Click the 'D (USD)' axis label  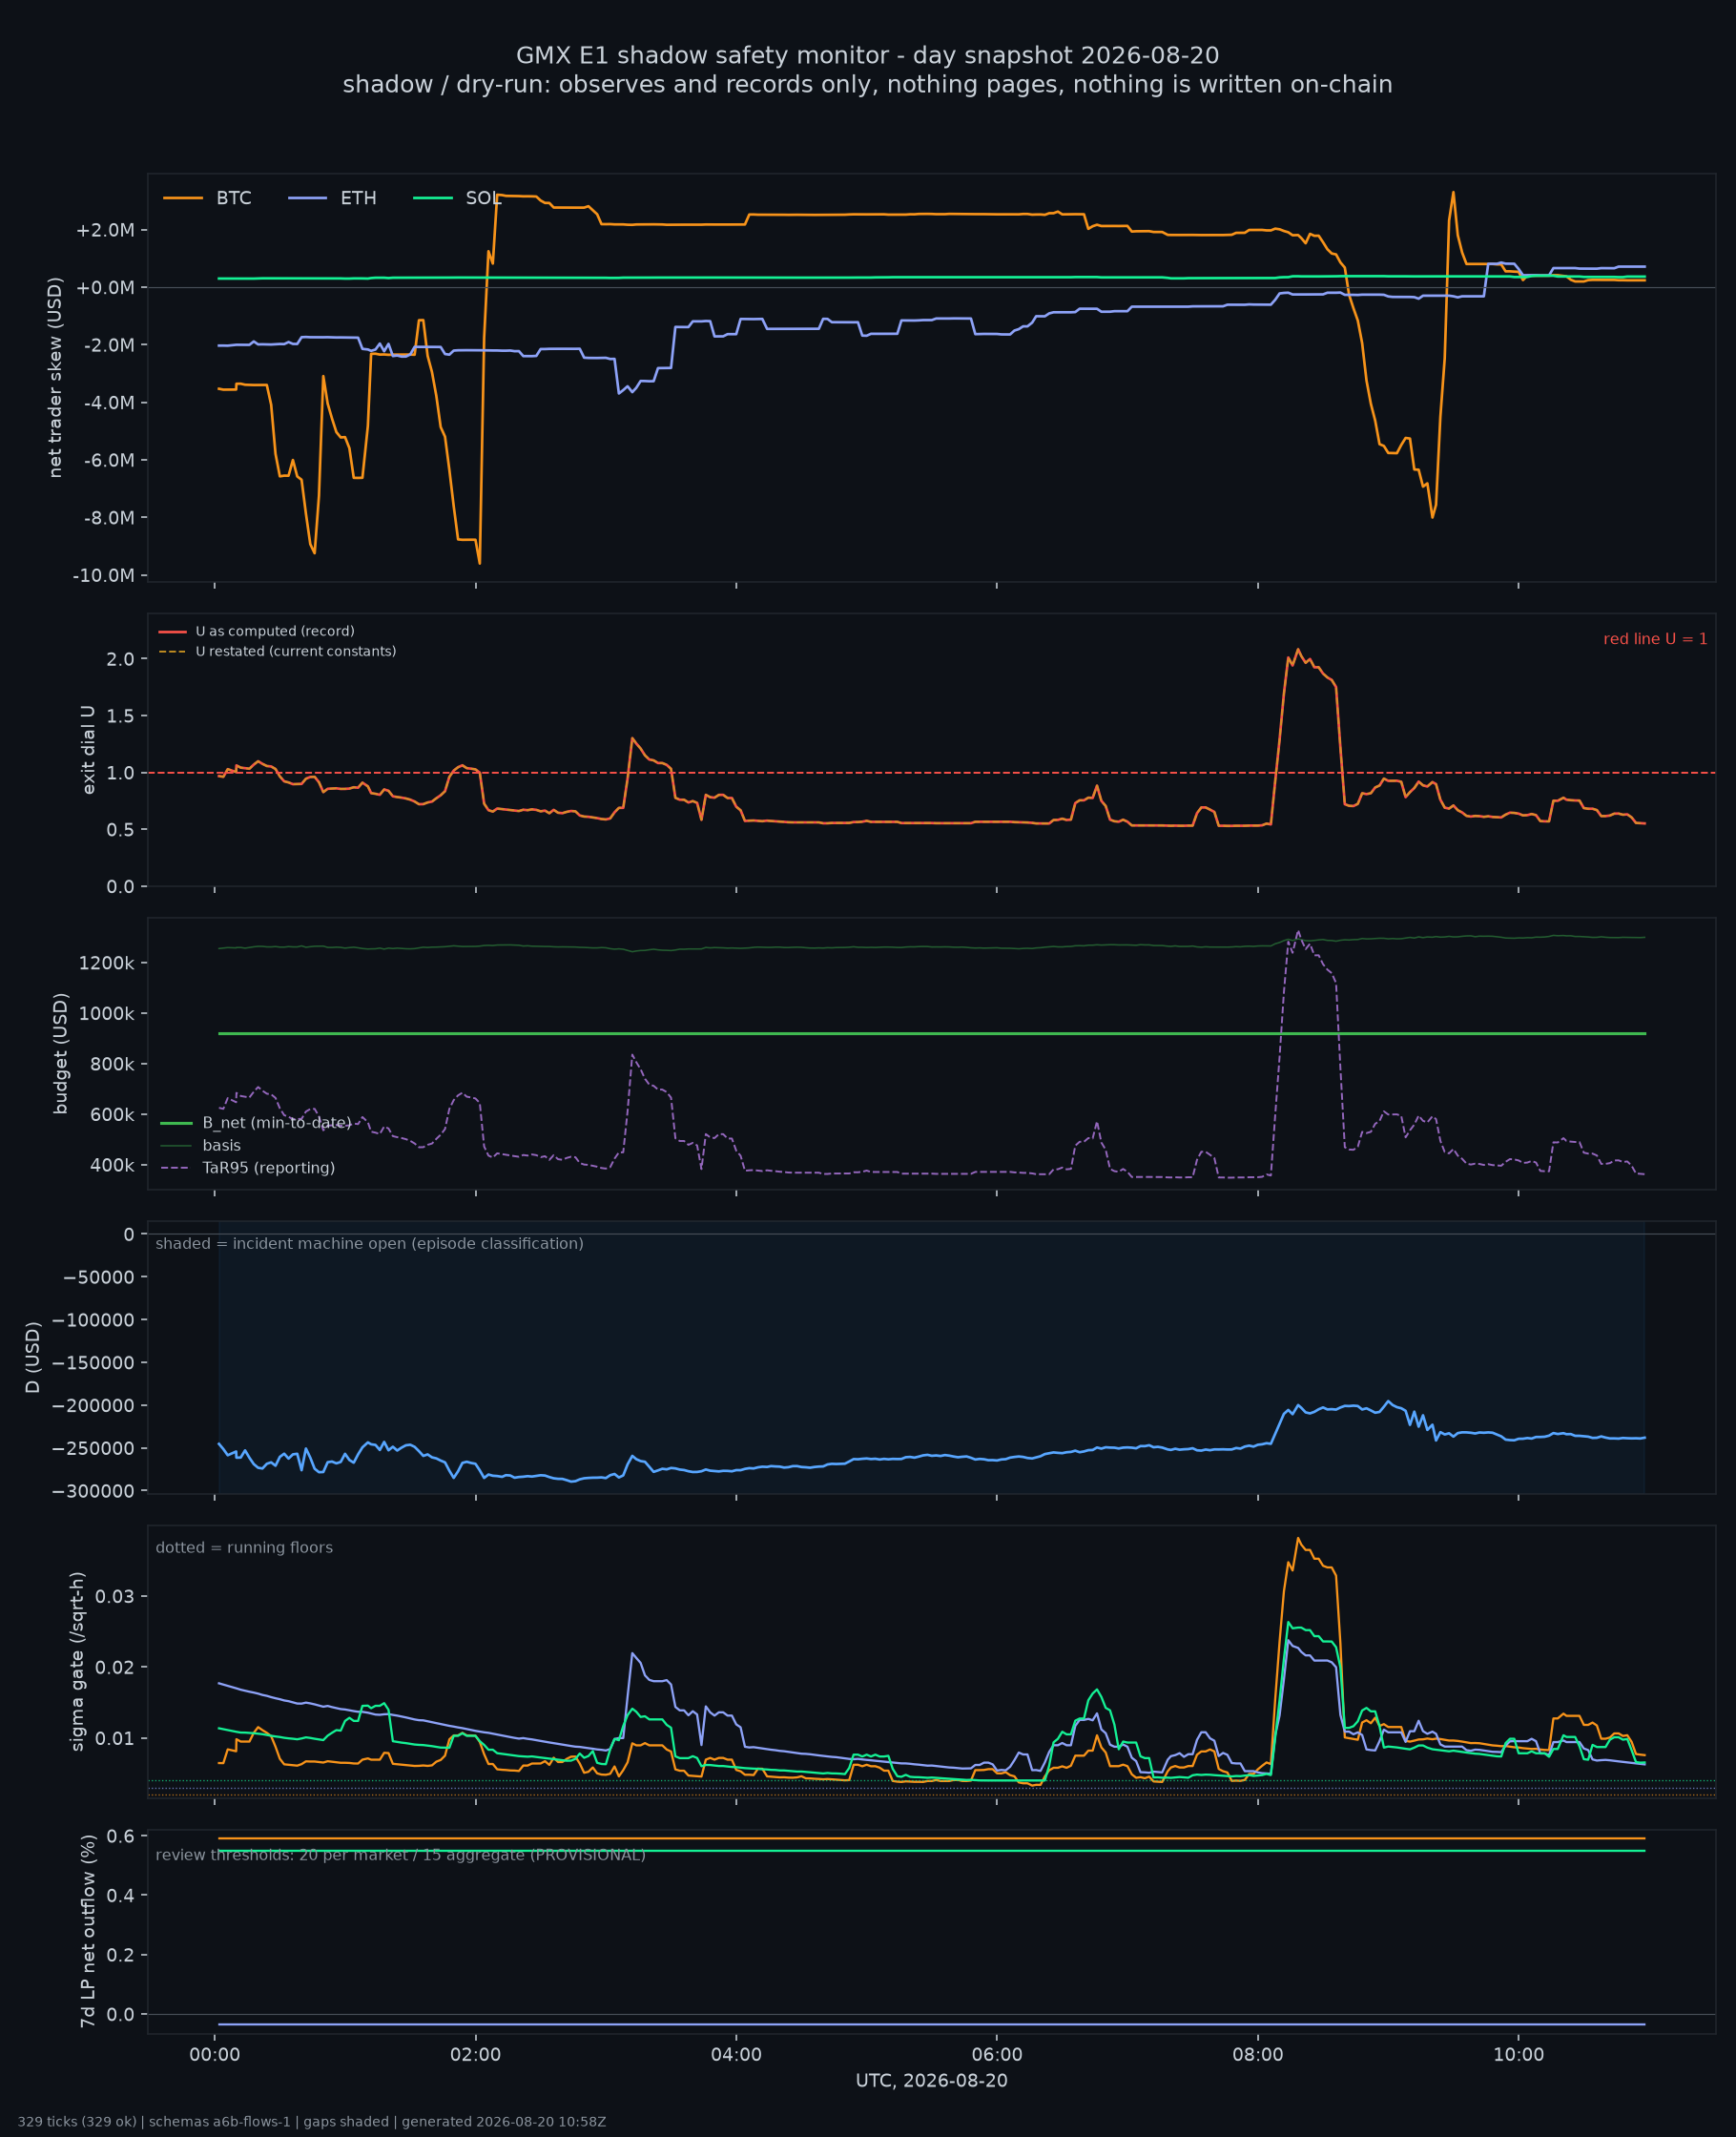point(34,1357)
